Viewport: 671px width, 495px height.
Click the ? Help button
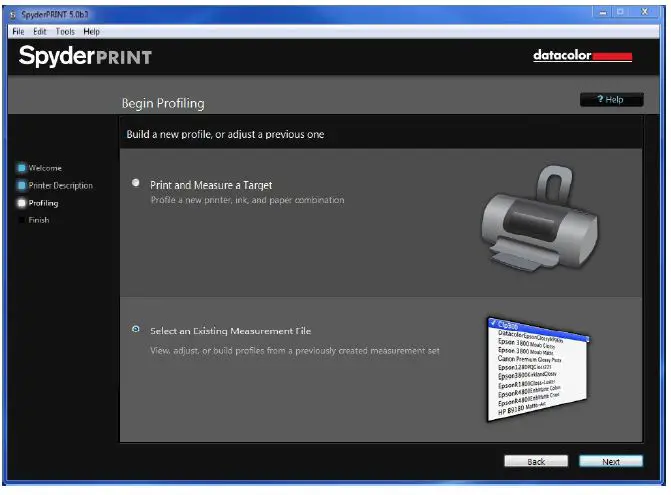point(612,100)
